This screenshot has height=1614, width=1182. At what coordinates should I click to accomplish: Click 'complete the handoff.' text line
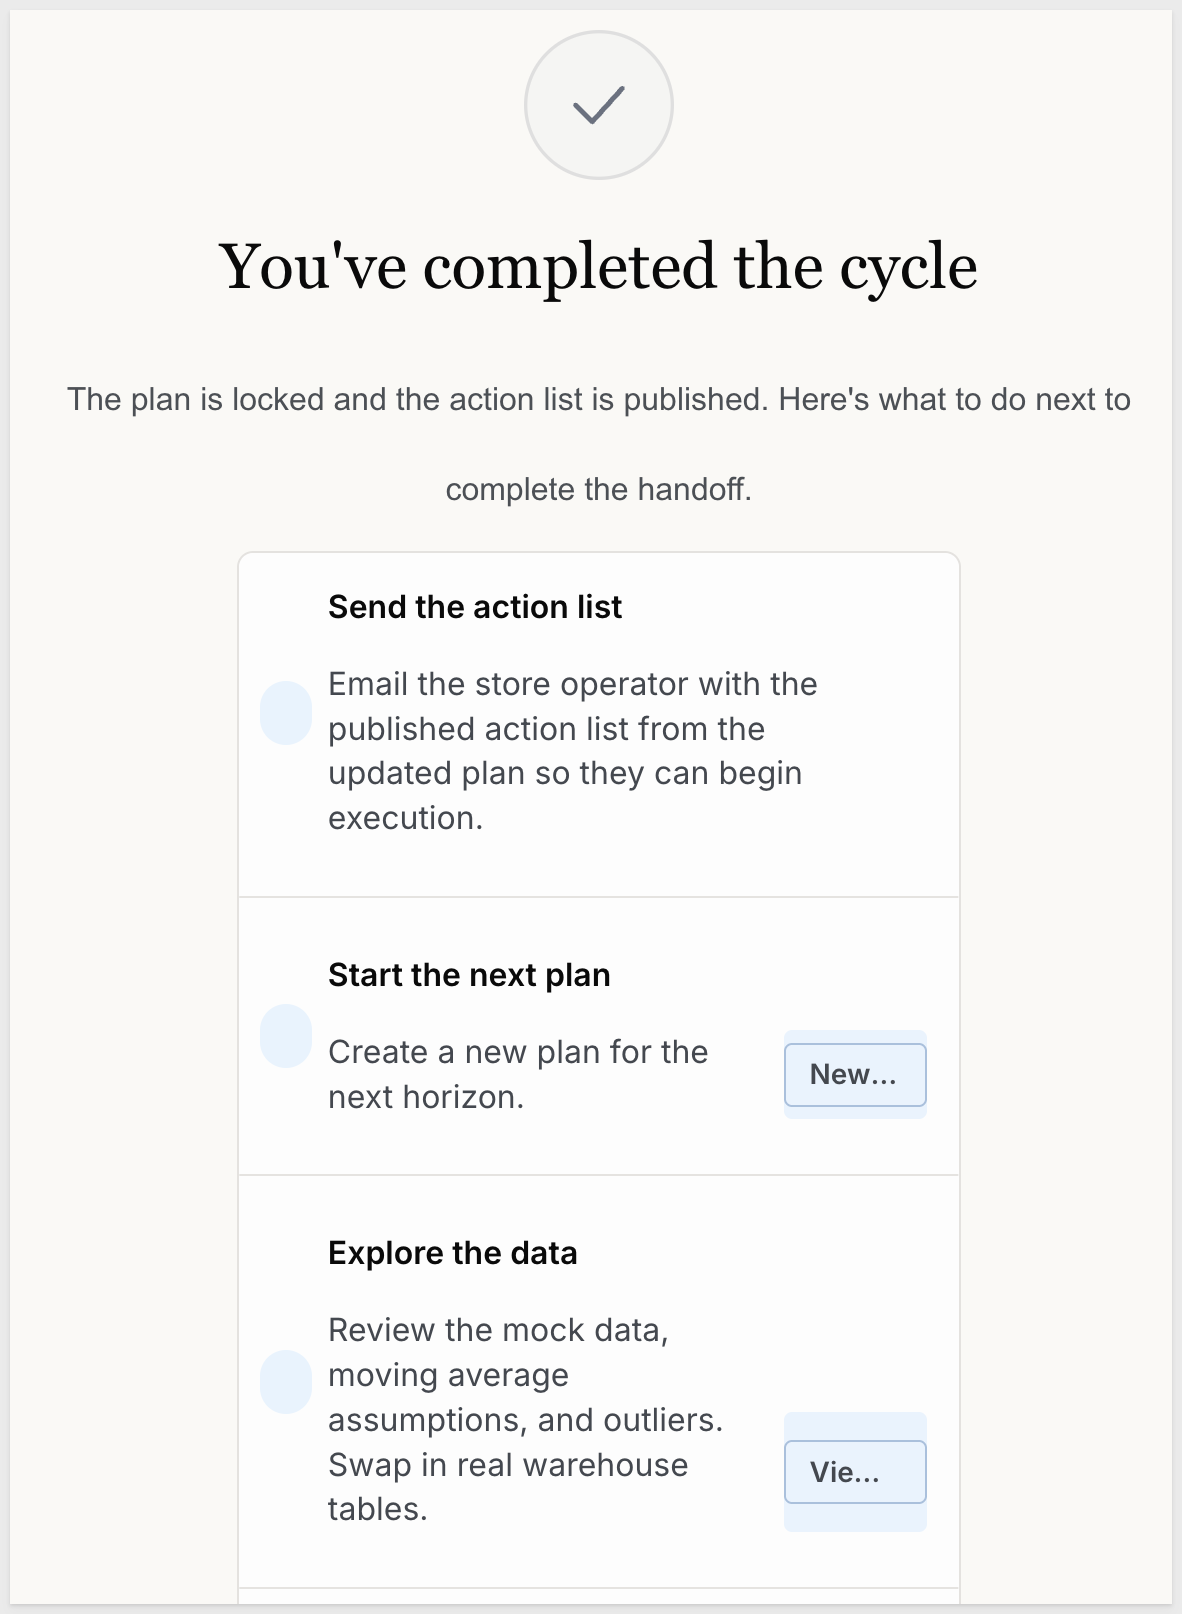598,490
